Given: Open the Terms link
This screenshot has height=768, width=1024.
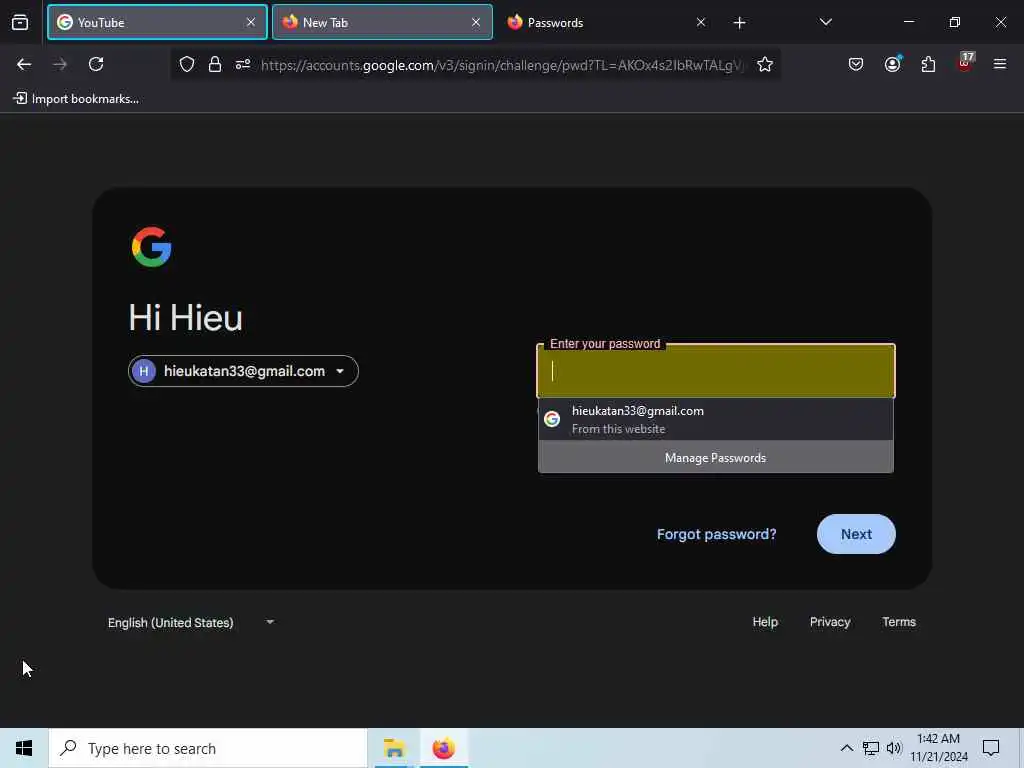Looking at the screenshot, I should click(x=899, y=622).
